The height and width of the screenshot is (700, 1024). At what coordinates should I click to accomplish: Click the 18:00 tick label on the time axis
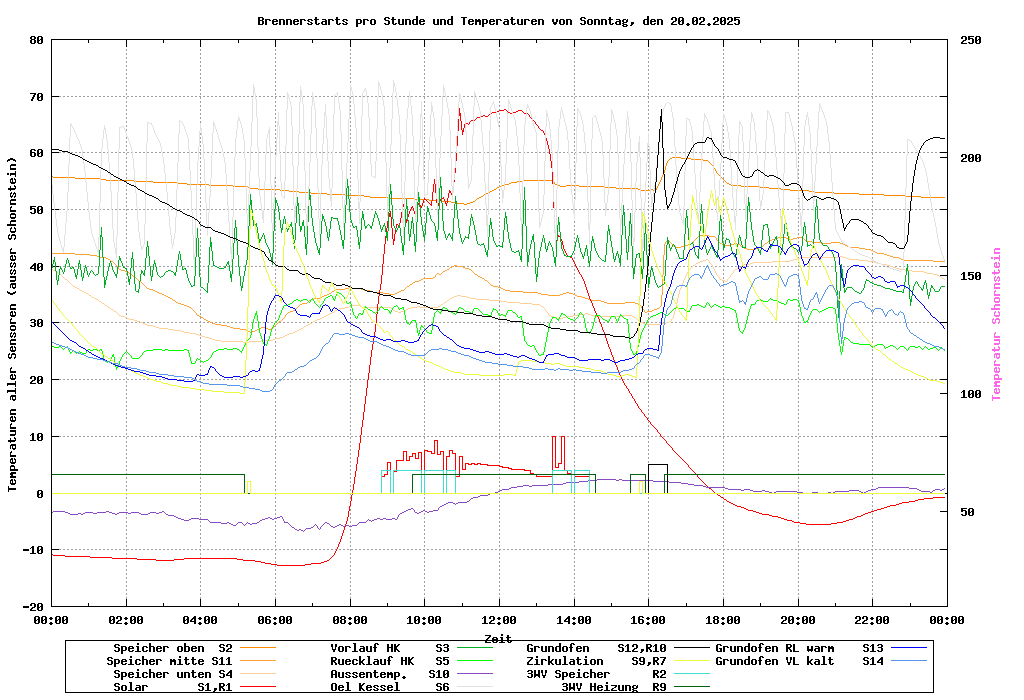point(722,620)
